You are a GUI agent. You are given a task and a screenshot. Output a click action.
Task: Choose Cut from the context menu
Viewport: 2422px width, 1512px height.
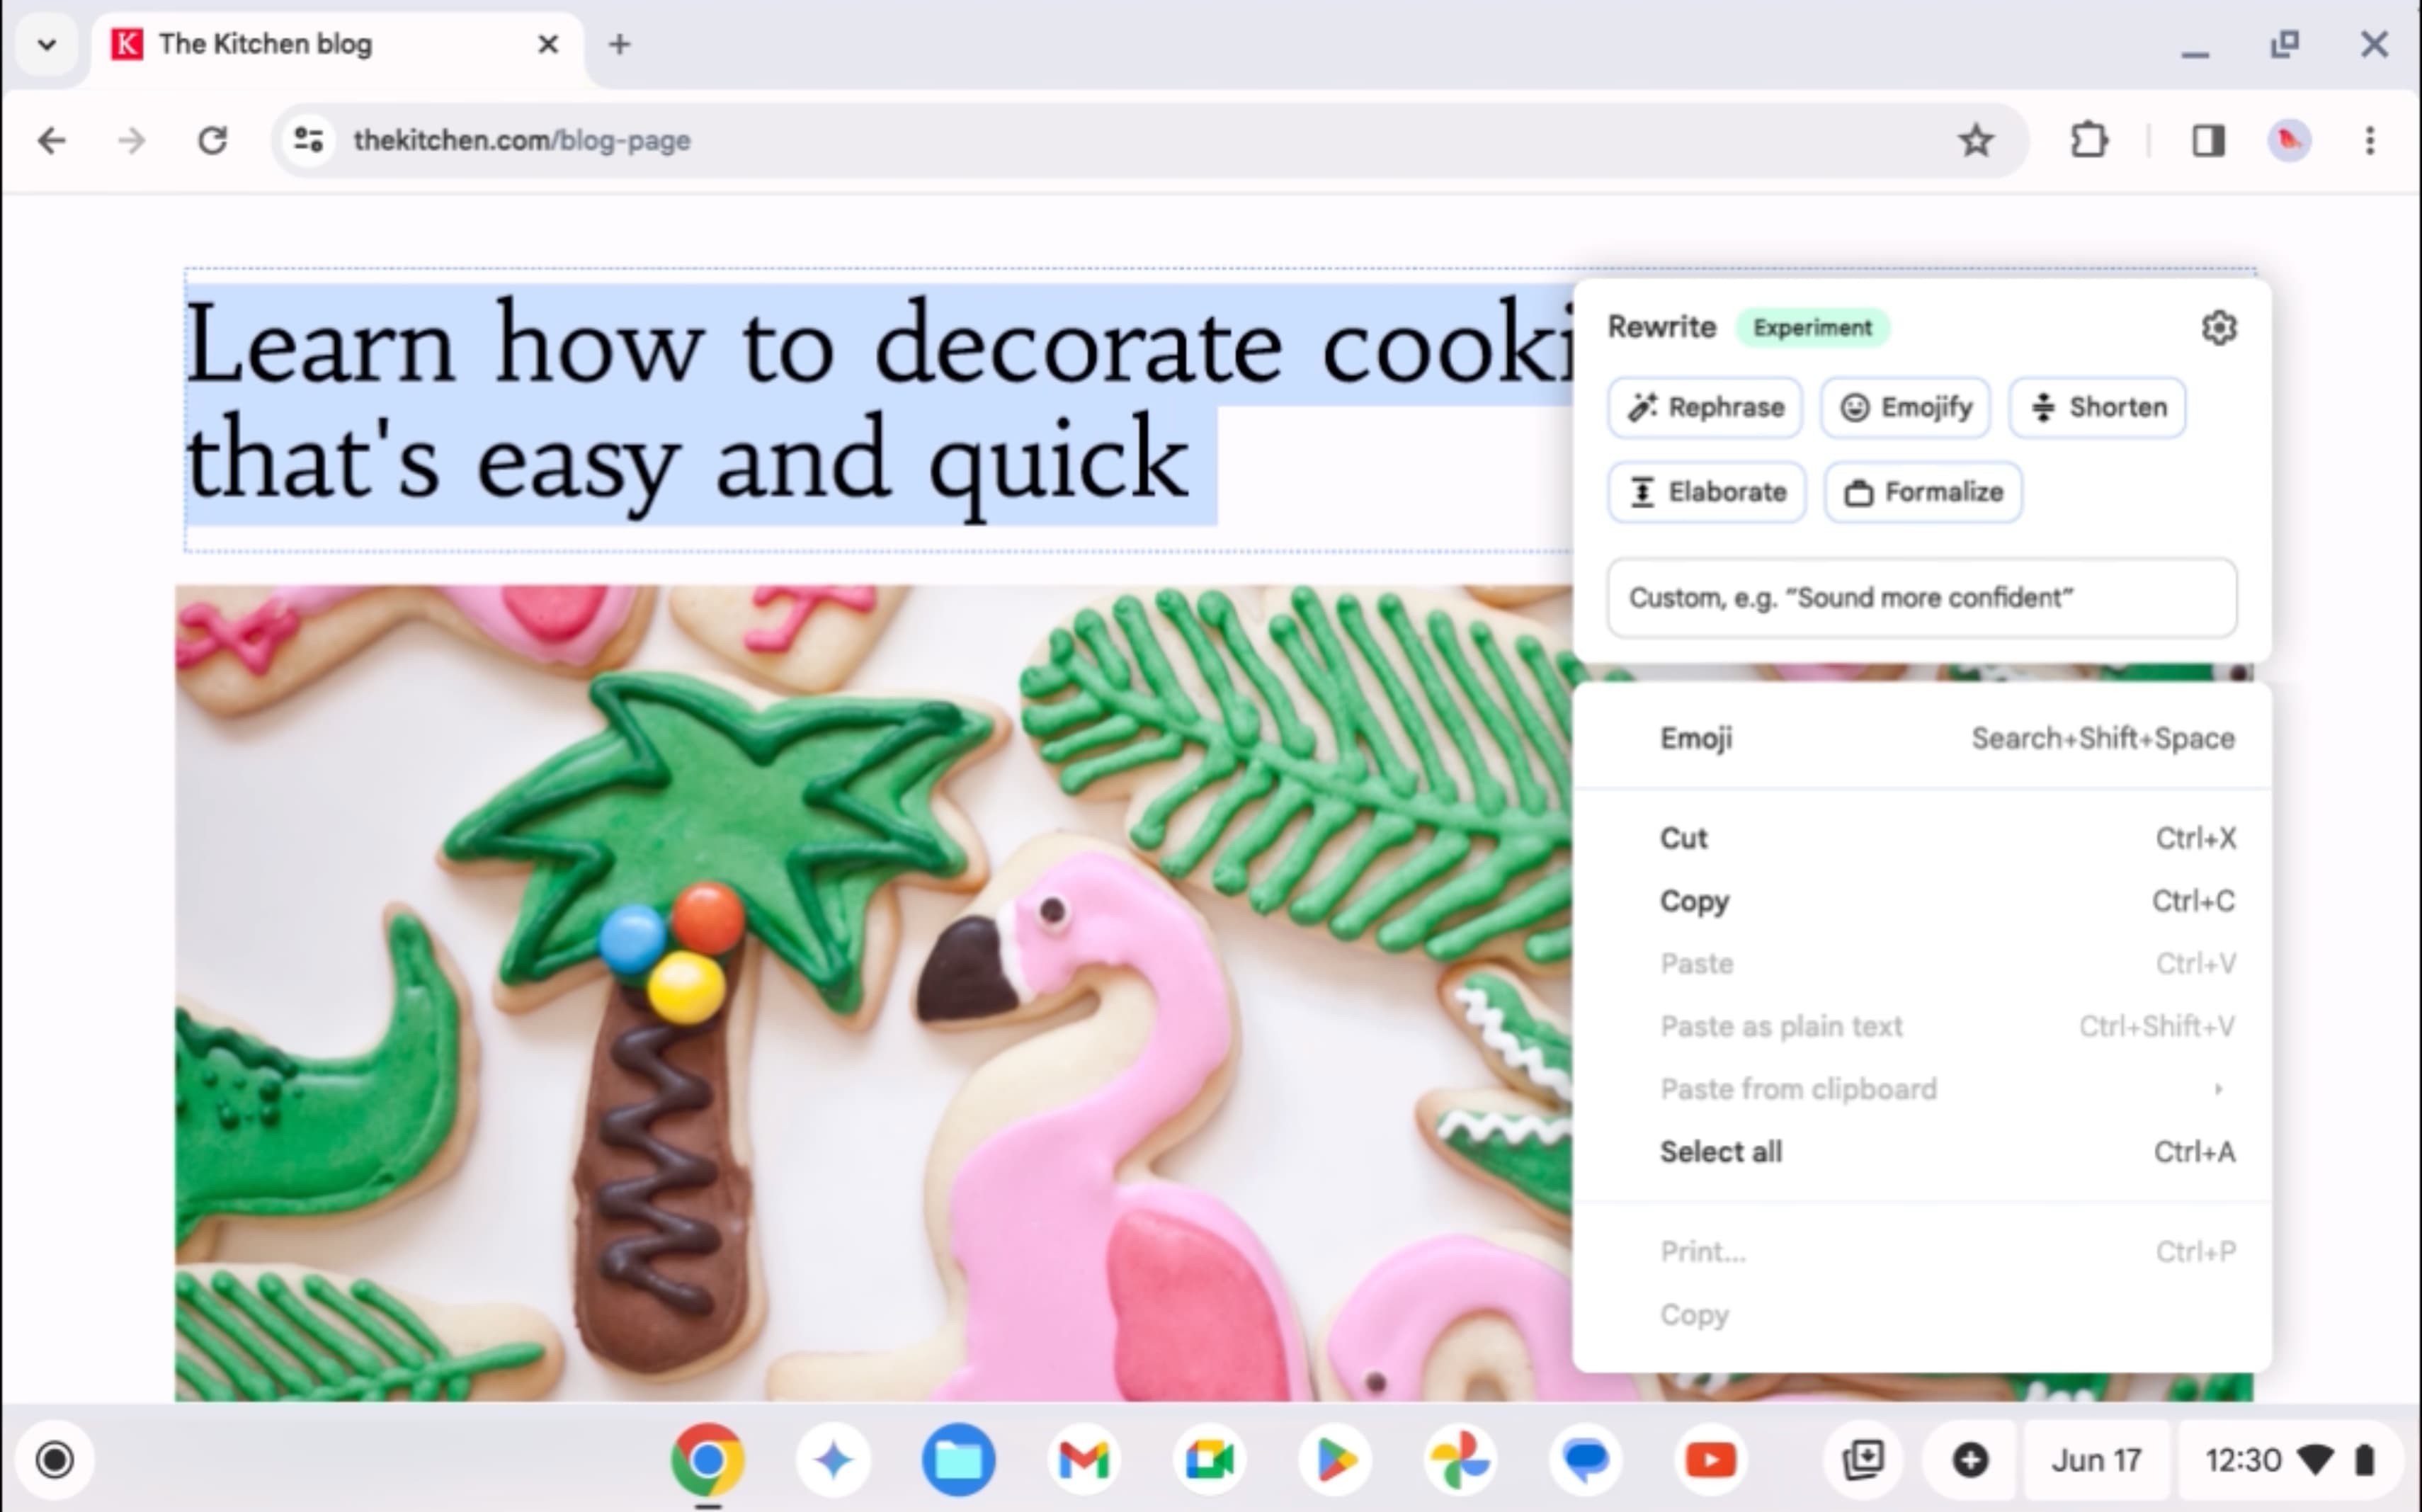(1684, 838)
